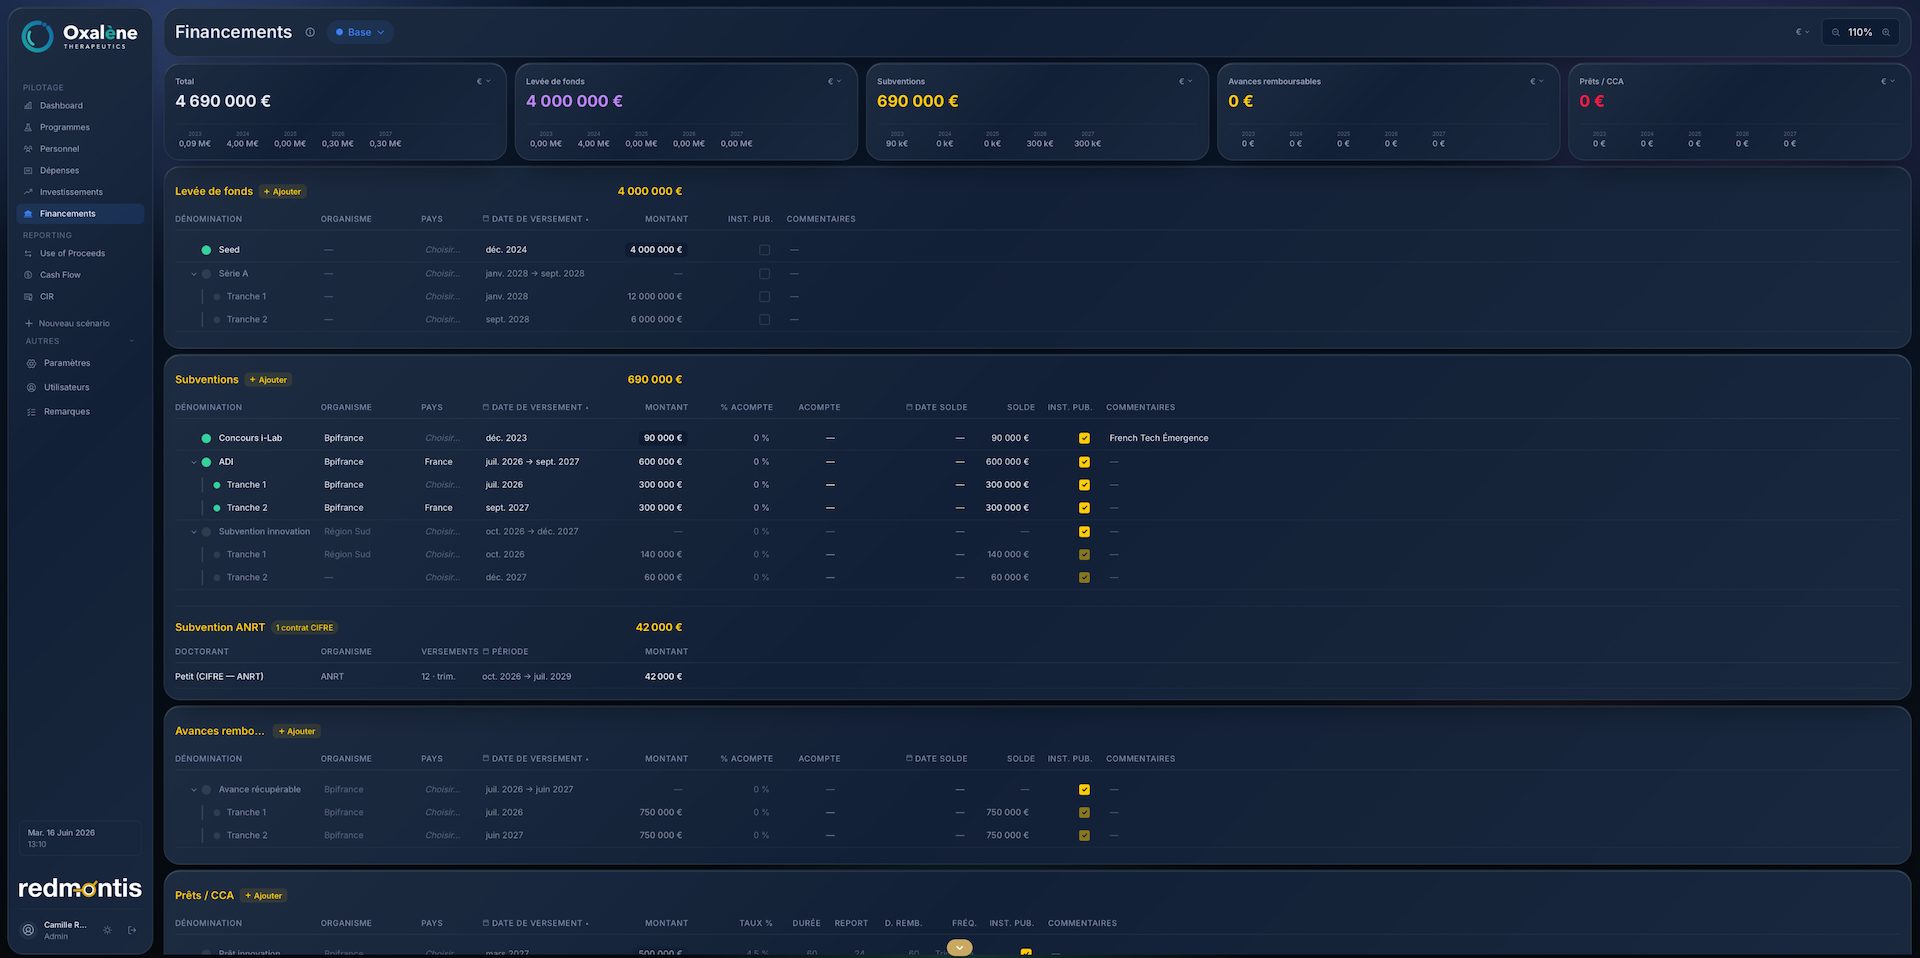Check the Inst. Pub. box for Série A

coord(764,274)
